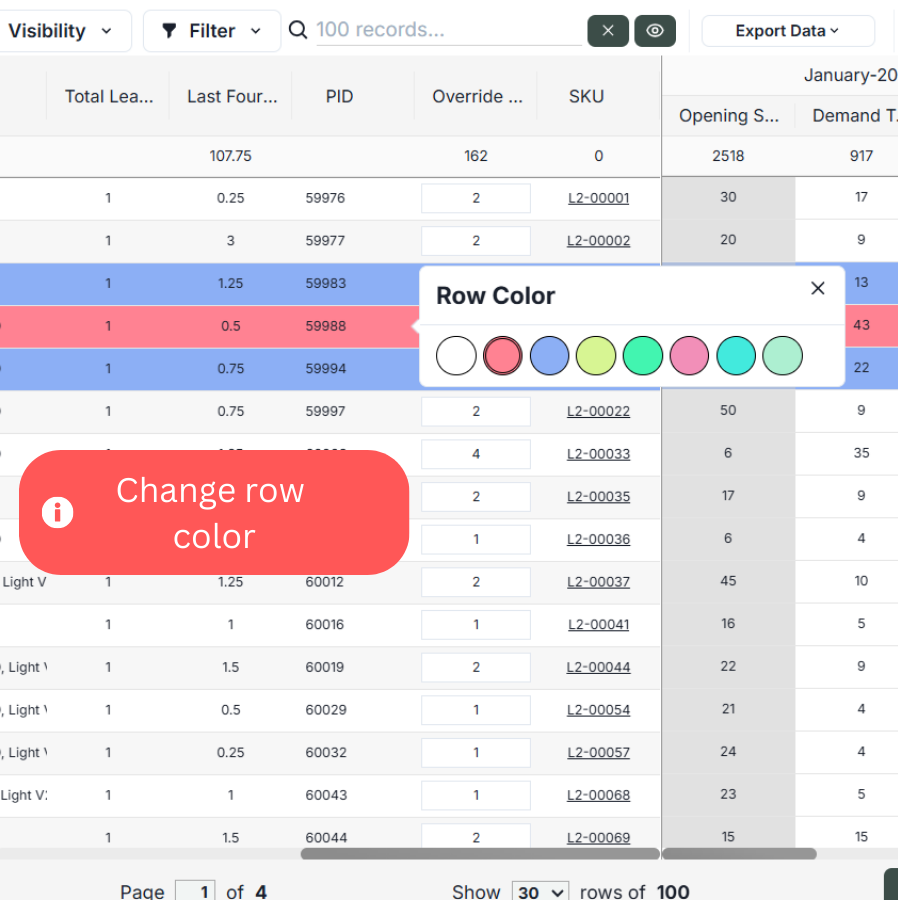Open SKU link L2-00001
The image size is (898, 900).
(x=598, y=198)
